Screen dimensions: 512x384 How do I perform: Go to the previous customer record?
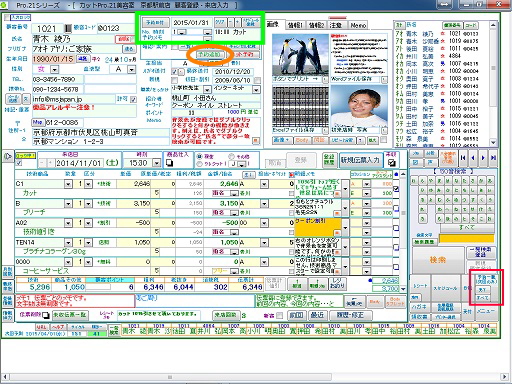473,158
